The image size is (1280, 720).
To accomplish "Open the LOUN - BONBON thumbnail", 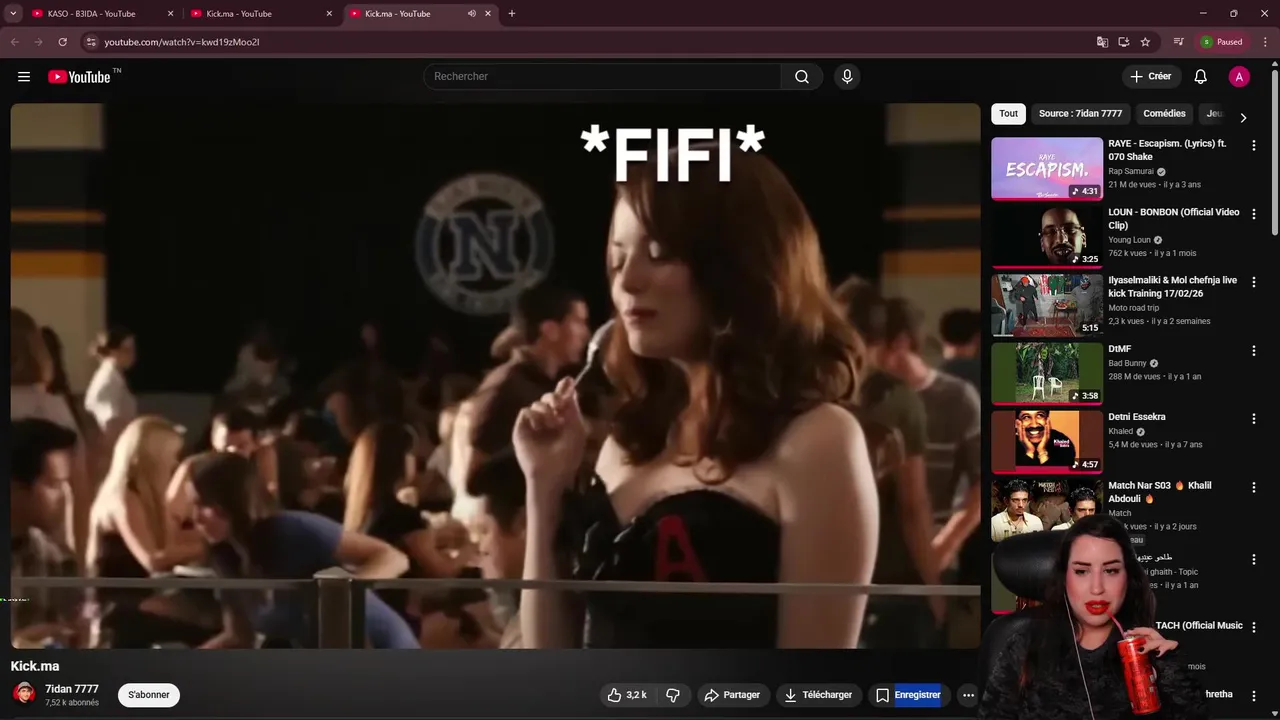I will (1047, 237).
